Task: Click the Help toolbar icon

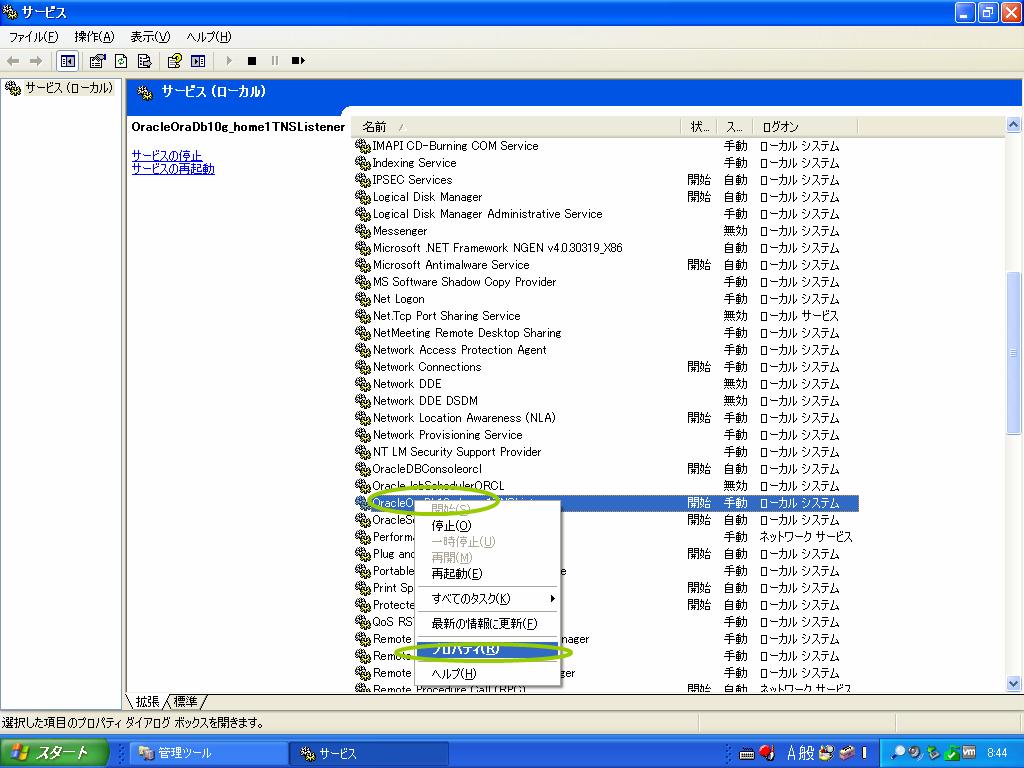Action: 174,61
